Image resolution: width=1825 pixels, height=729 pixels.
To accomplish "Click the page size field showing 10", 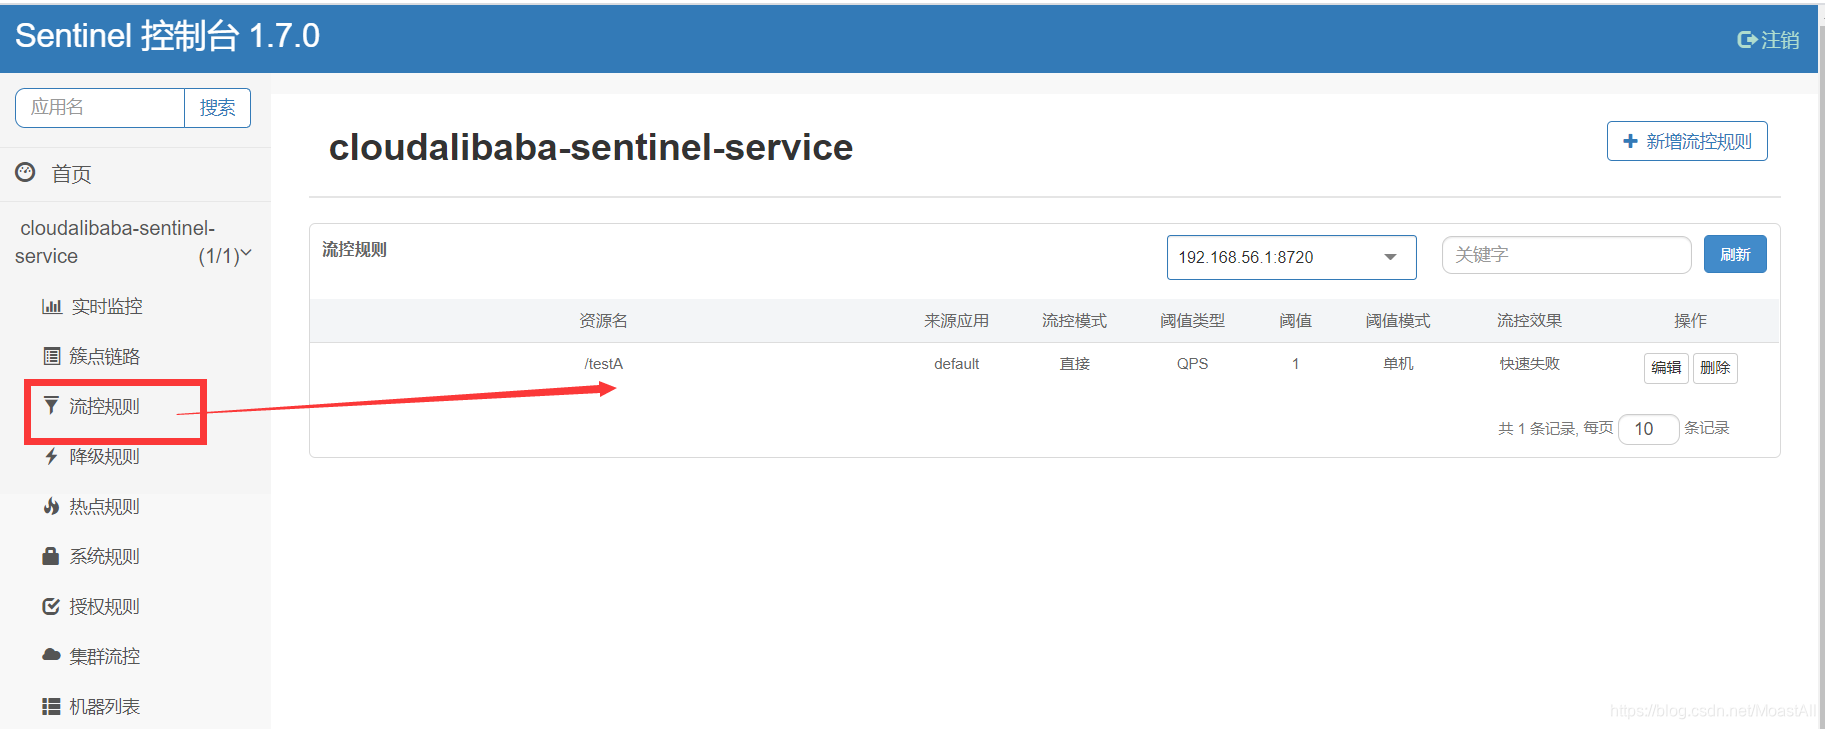I will pyautogui.click(x=1648, y=429).
